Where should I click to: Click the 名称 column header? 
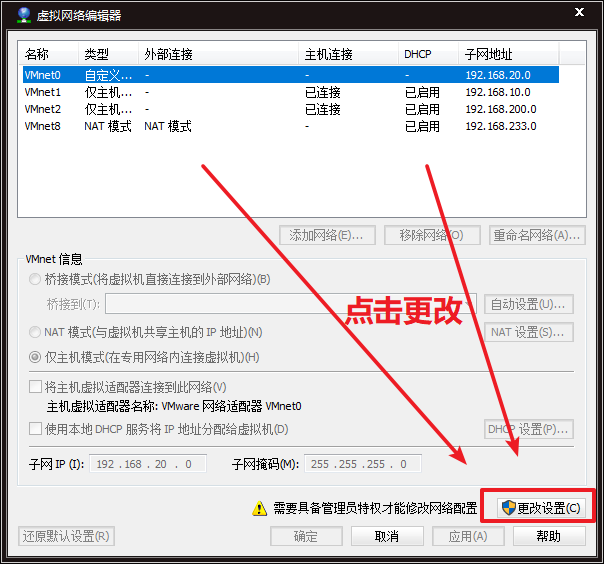click(48, 54)
